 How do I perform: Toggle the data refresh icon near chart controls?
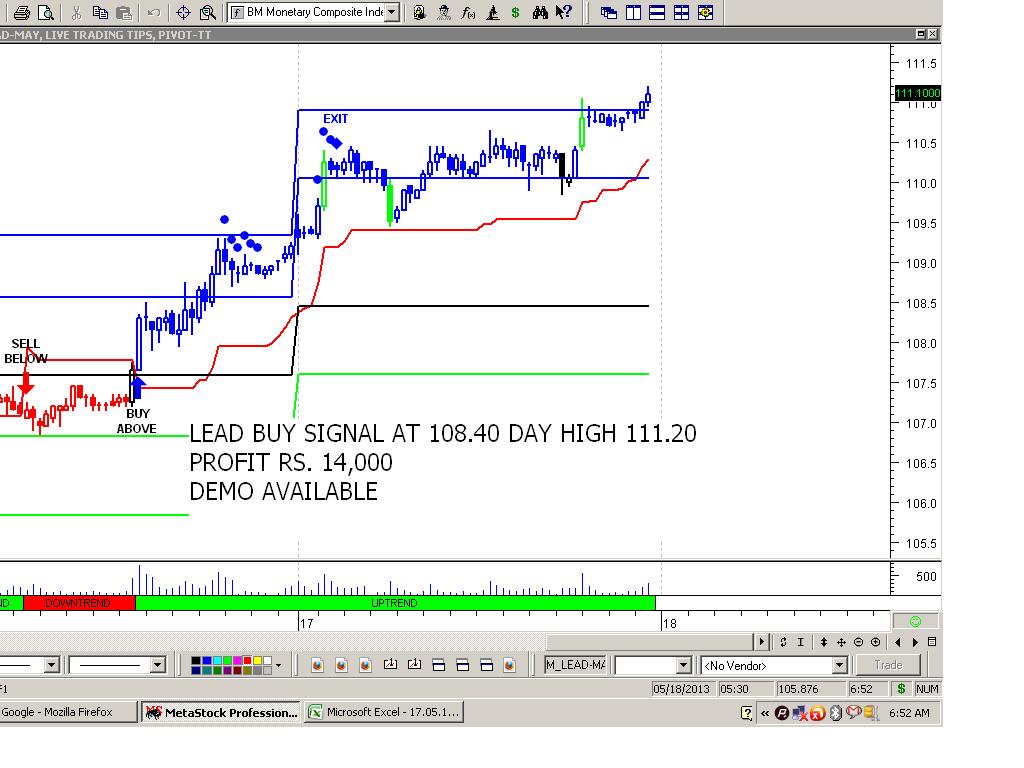pos(783,641)
